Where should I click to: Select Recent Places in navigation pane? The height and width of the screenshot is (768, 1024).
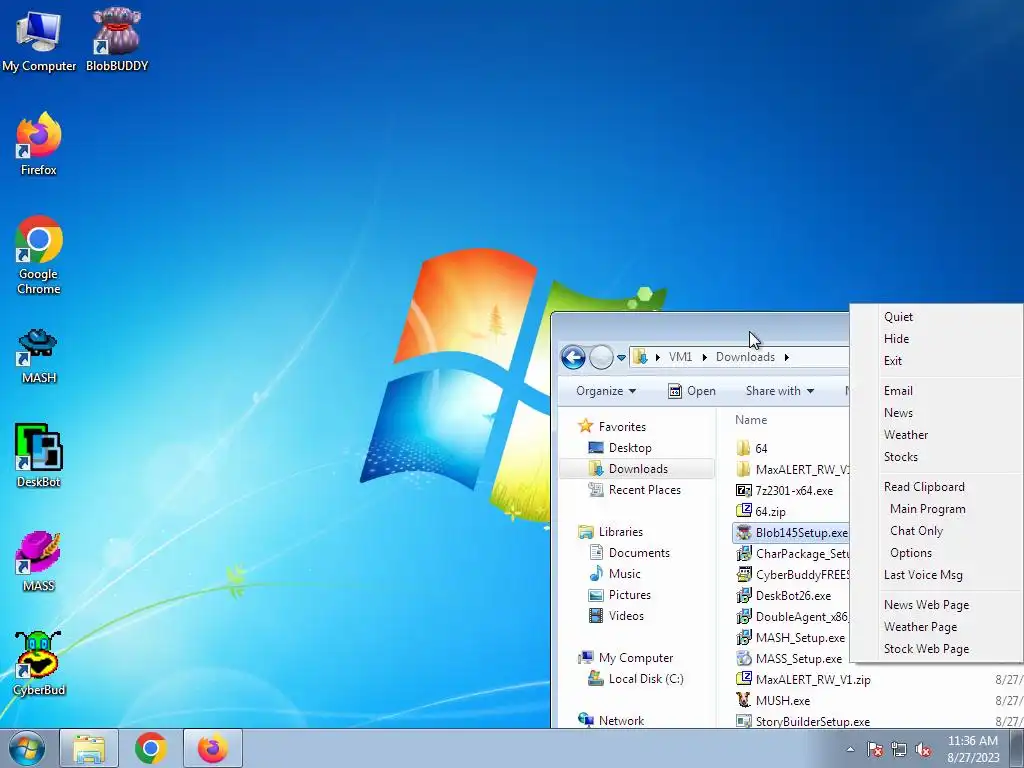645,490
